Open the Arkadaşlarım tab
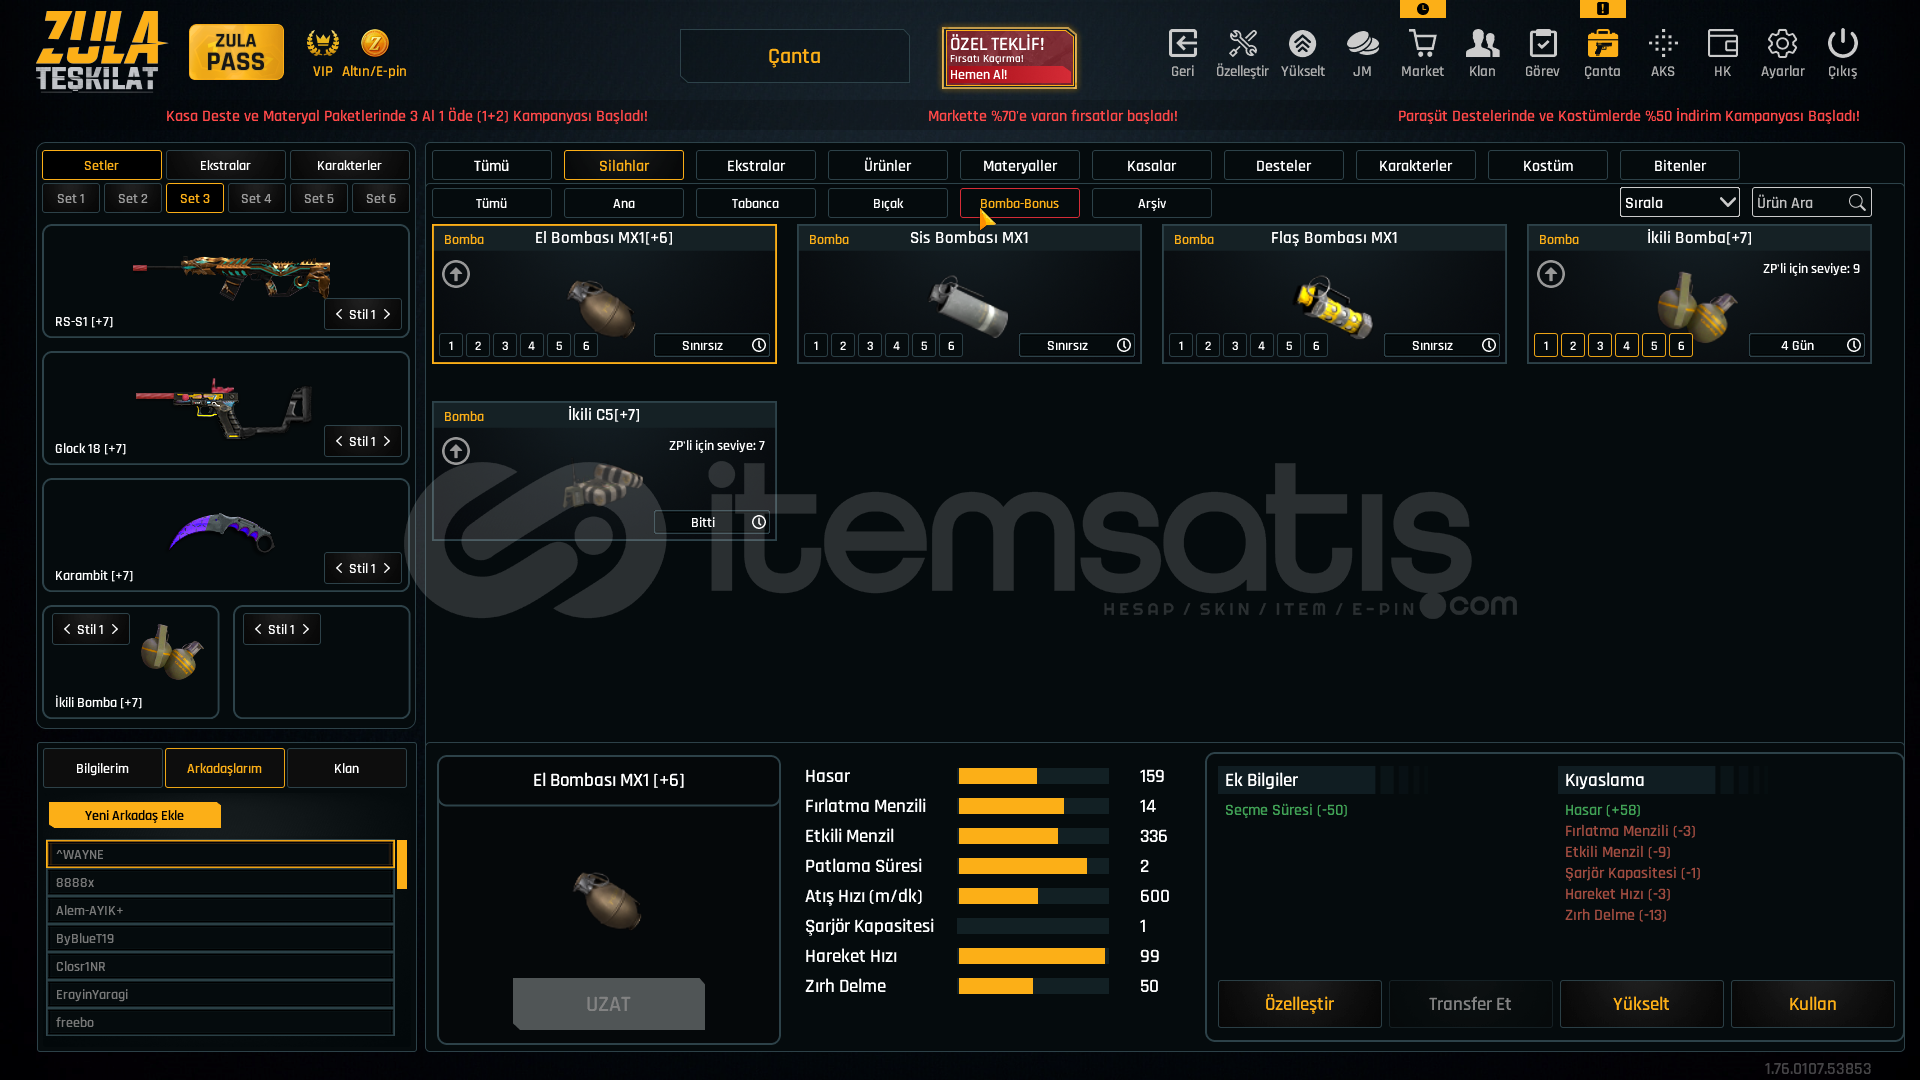The height and width of the screenshot is (1080, 1920). click(x=225, y=768)
